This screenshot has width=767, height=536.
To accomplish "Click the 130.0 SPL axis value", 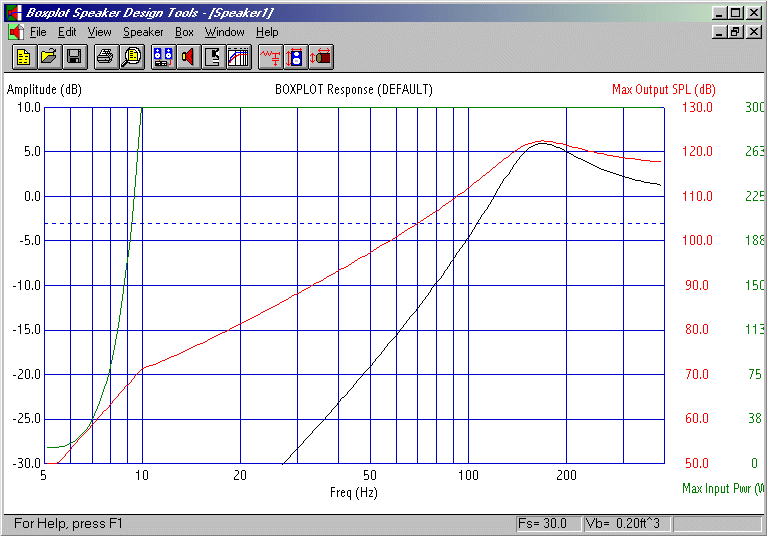I will click(697, 107).
